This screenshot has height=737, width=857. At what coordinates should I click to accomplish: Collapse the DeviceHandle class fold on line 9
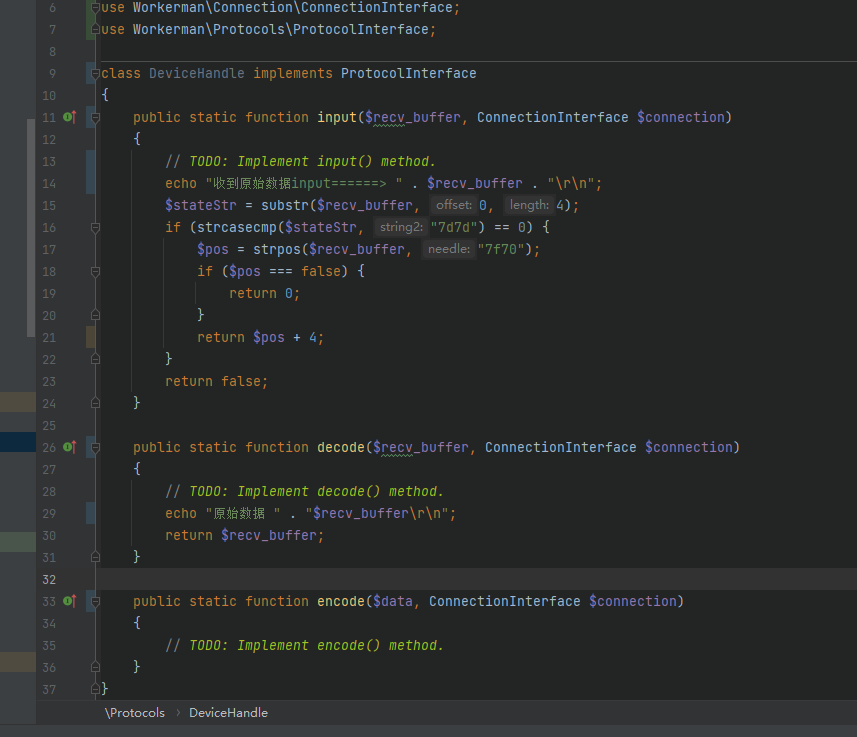(x=95, y=73)
